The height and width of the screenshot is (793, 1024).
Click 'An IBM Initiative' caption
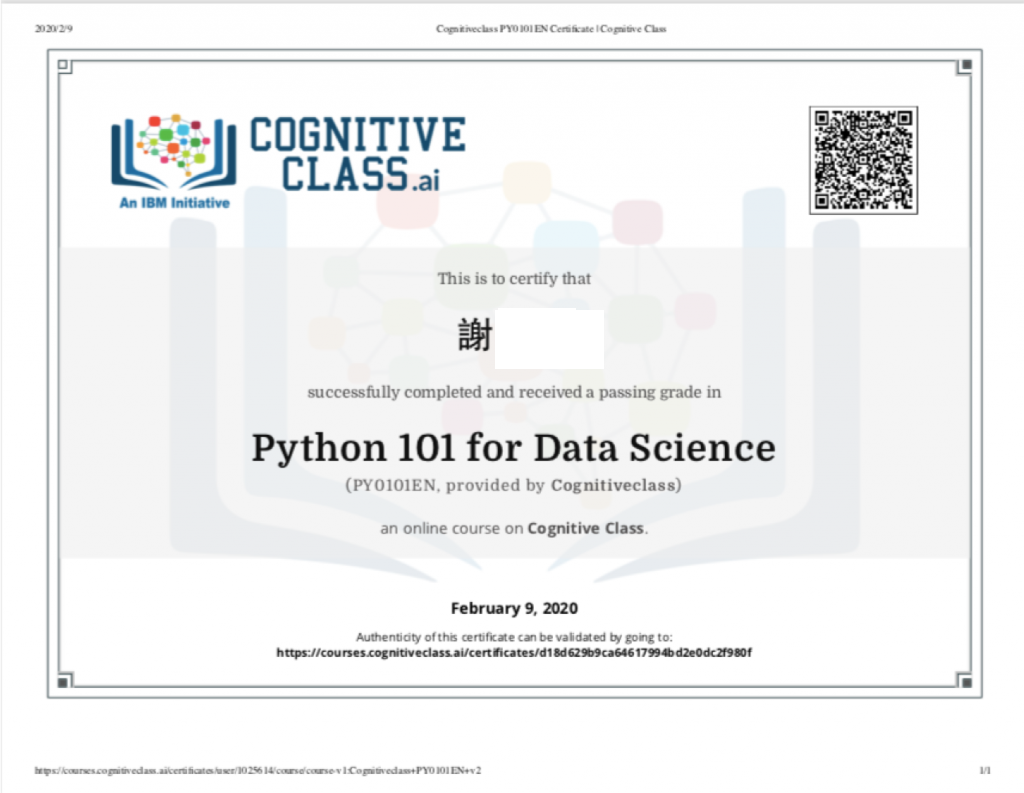coord(174,203)
